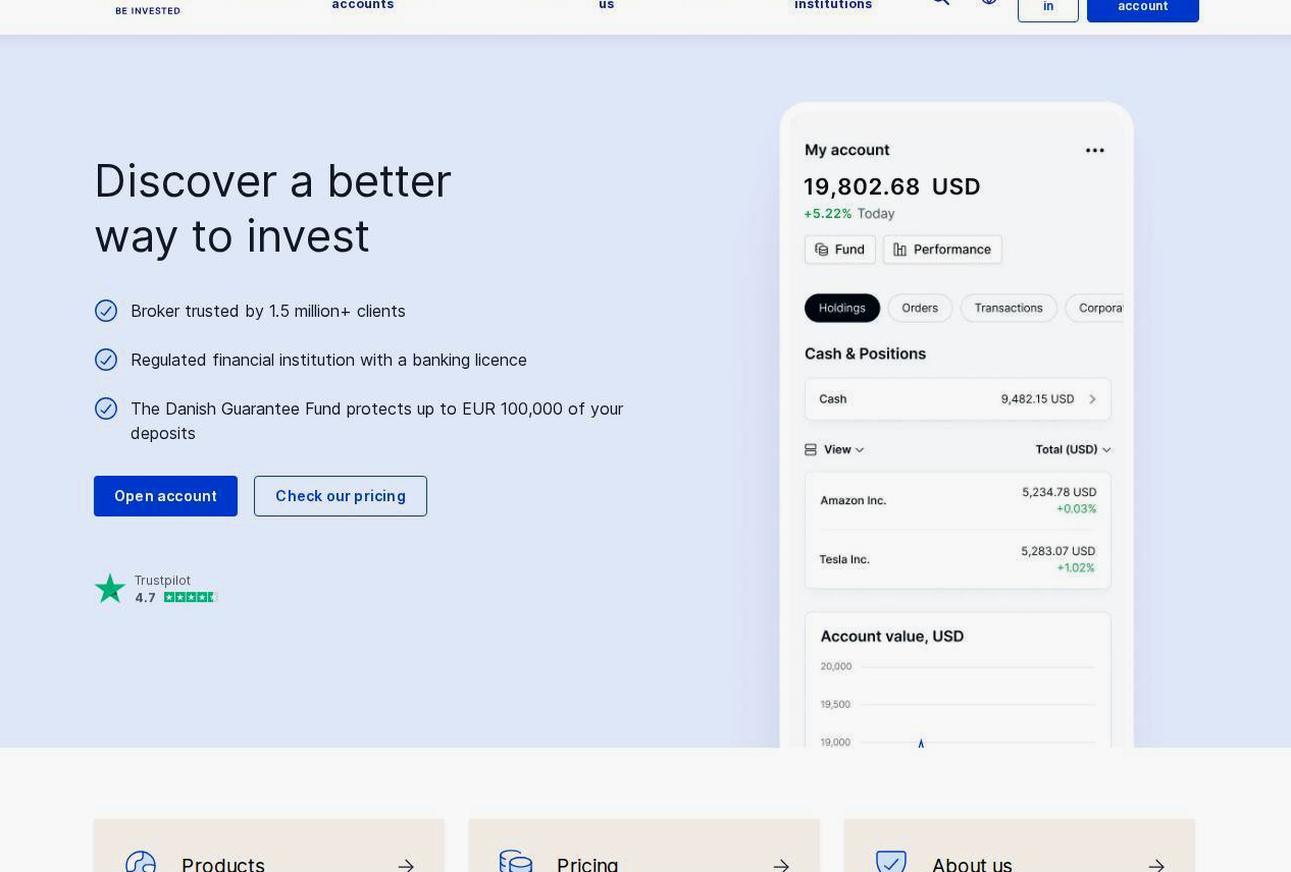1291x872 pixels.
Task: Switch to the Orders tab
Action: [x=920, y=308]
